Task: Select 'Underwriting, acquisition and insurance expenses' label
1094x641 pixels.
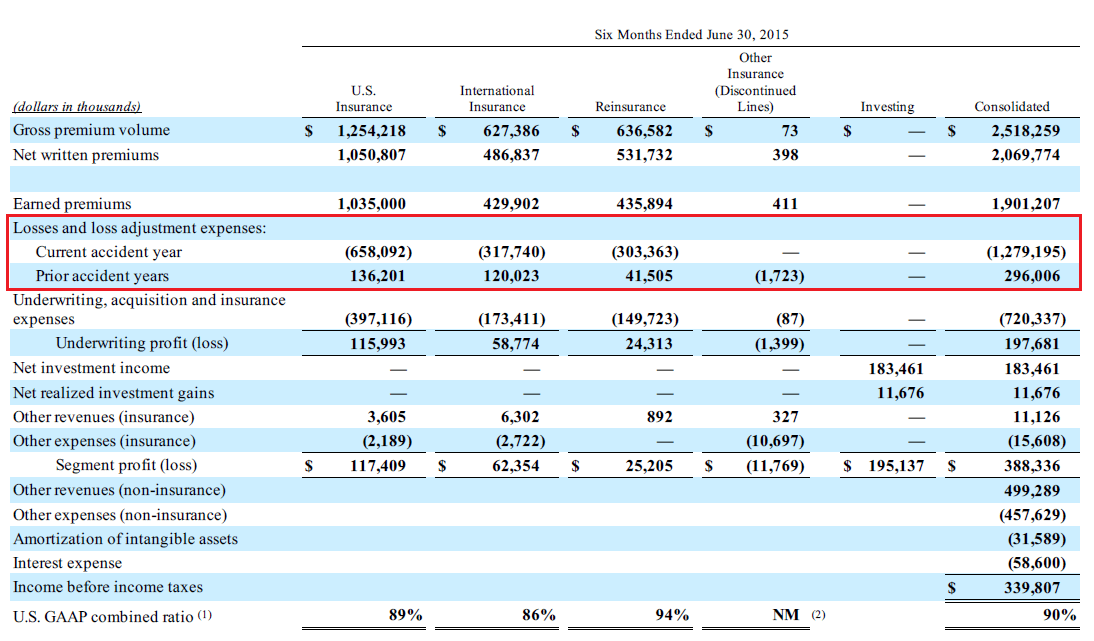Action: pyautogui.click(x=149, y=310)
